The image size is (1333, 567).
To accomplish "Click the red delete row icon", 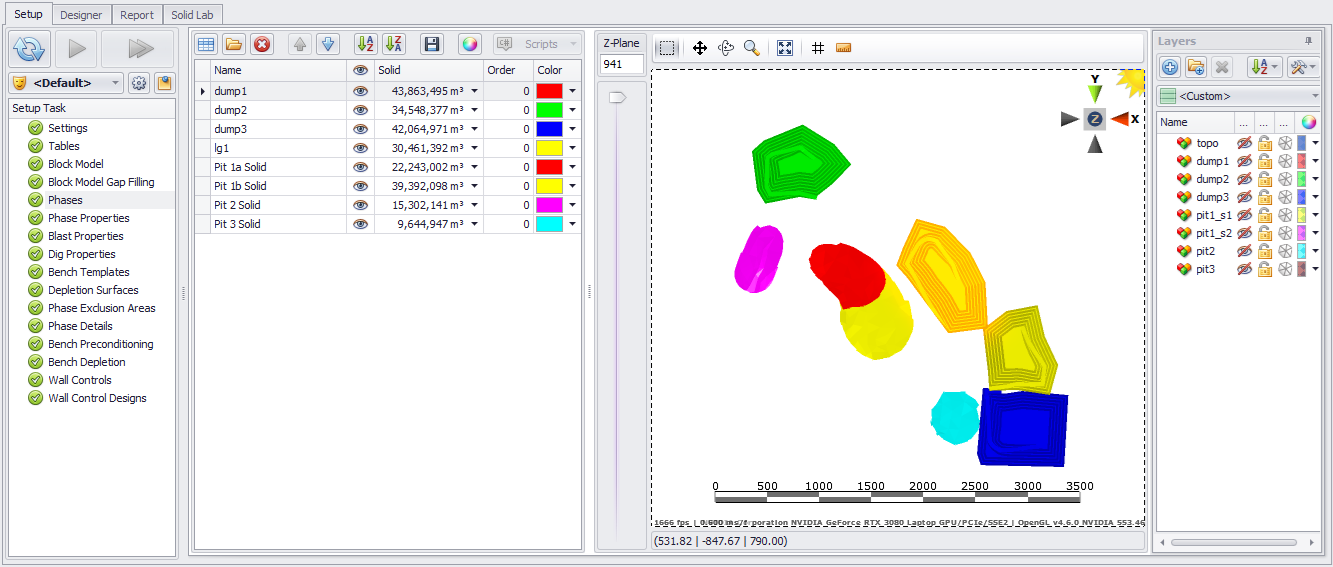I will point(262,44).
